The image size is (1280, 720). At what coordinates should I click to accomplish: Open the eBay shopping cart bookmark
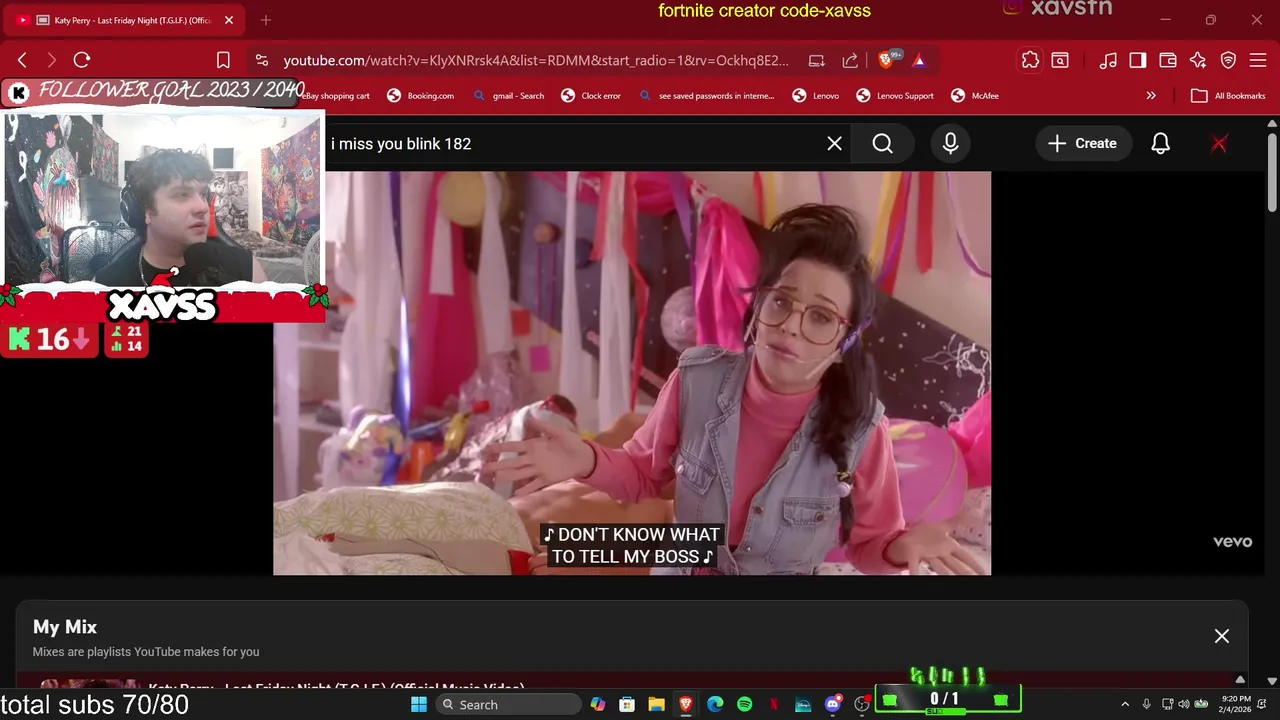click(x=336, y=96)
